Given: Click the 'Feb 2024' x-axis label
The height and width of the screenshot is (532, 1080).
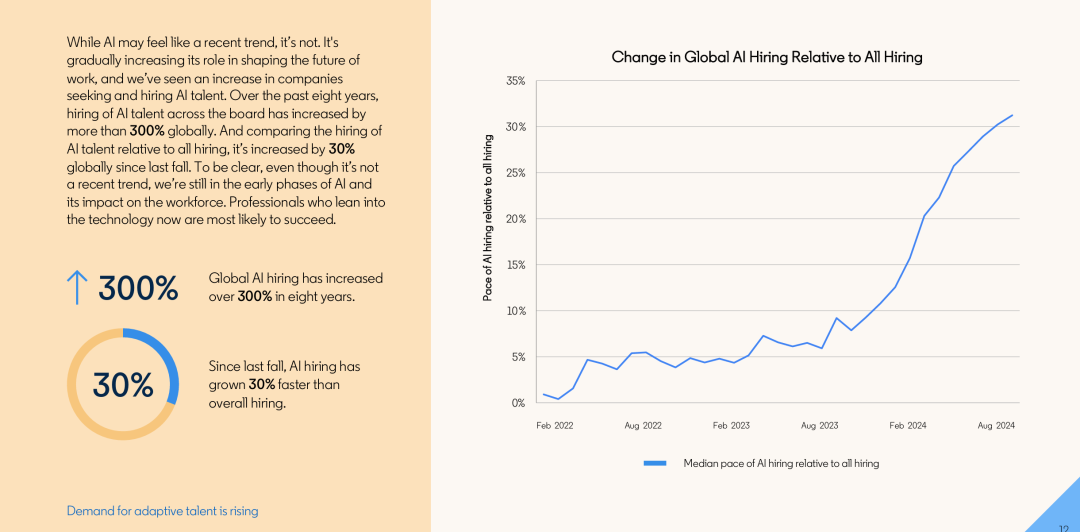Looking at the screenshot, I should (x=908, y=426).
